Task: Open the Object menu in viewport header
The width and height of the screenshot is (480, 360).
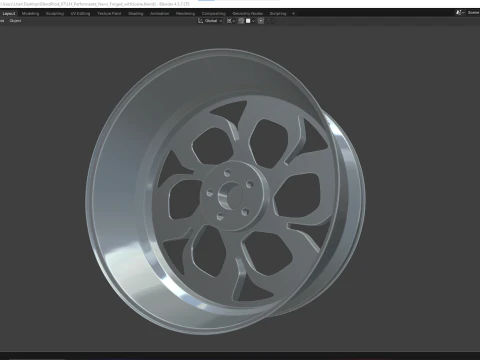Action: (x=15, y=21)
